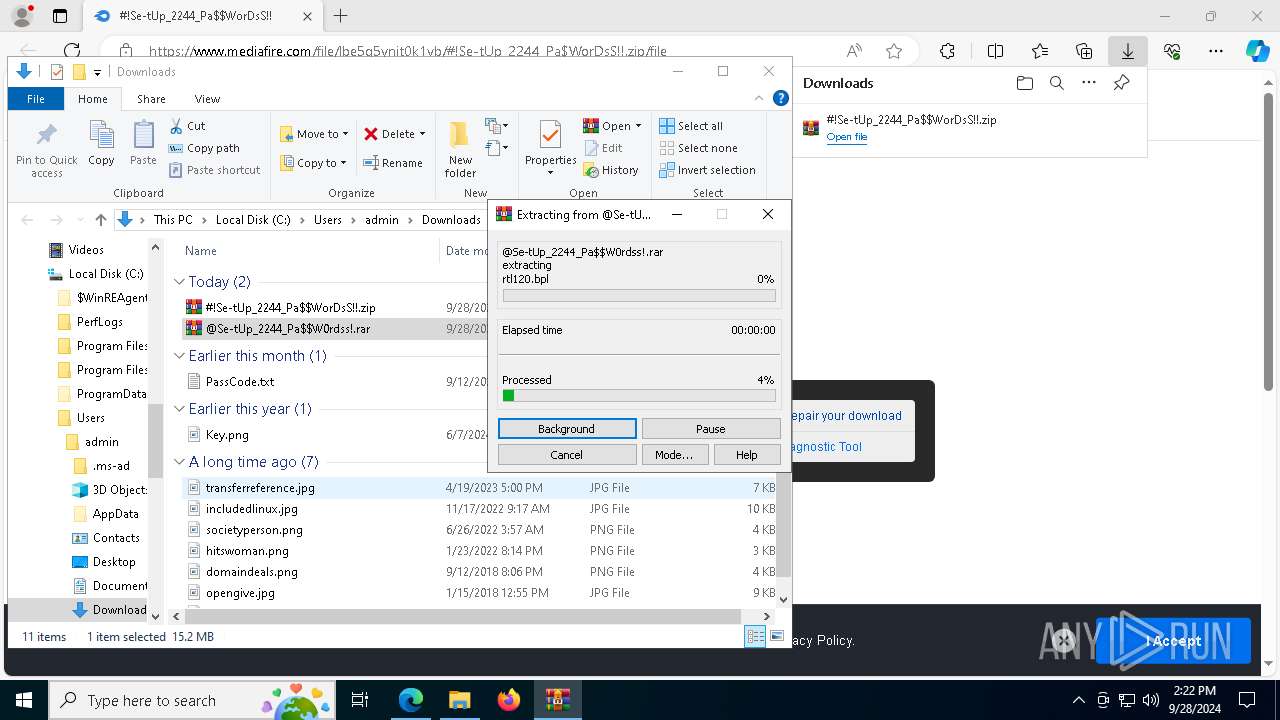
Task: Click the Rename ribbon button
Action: coord(393,163)
